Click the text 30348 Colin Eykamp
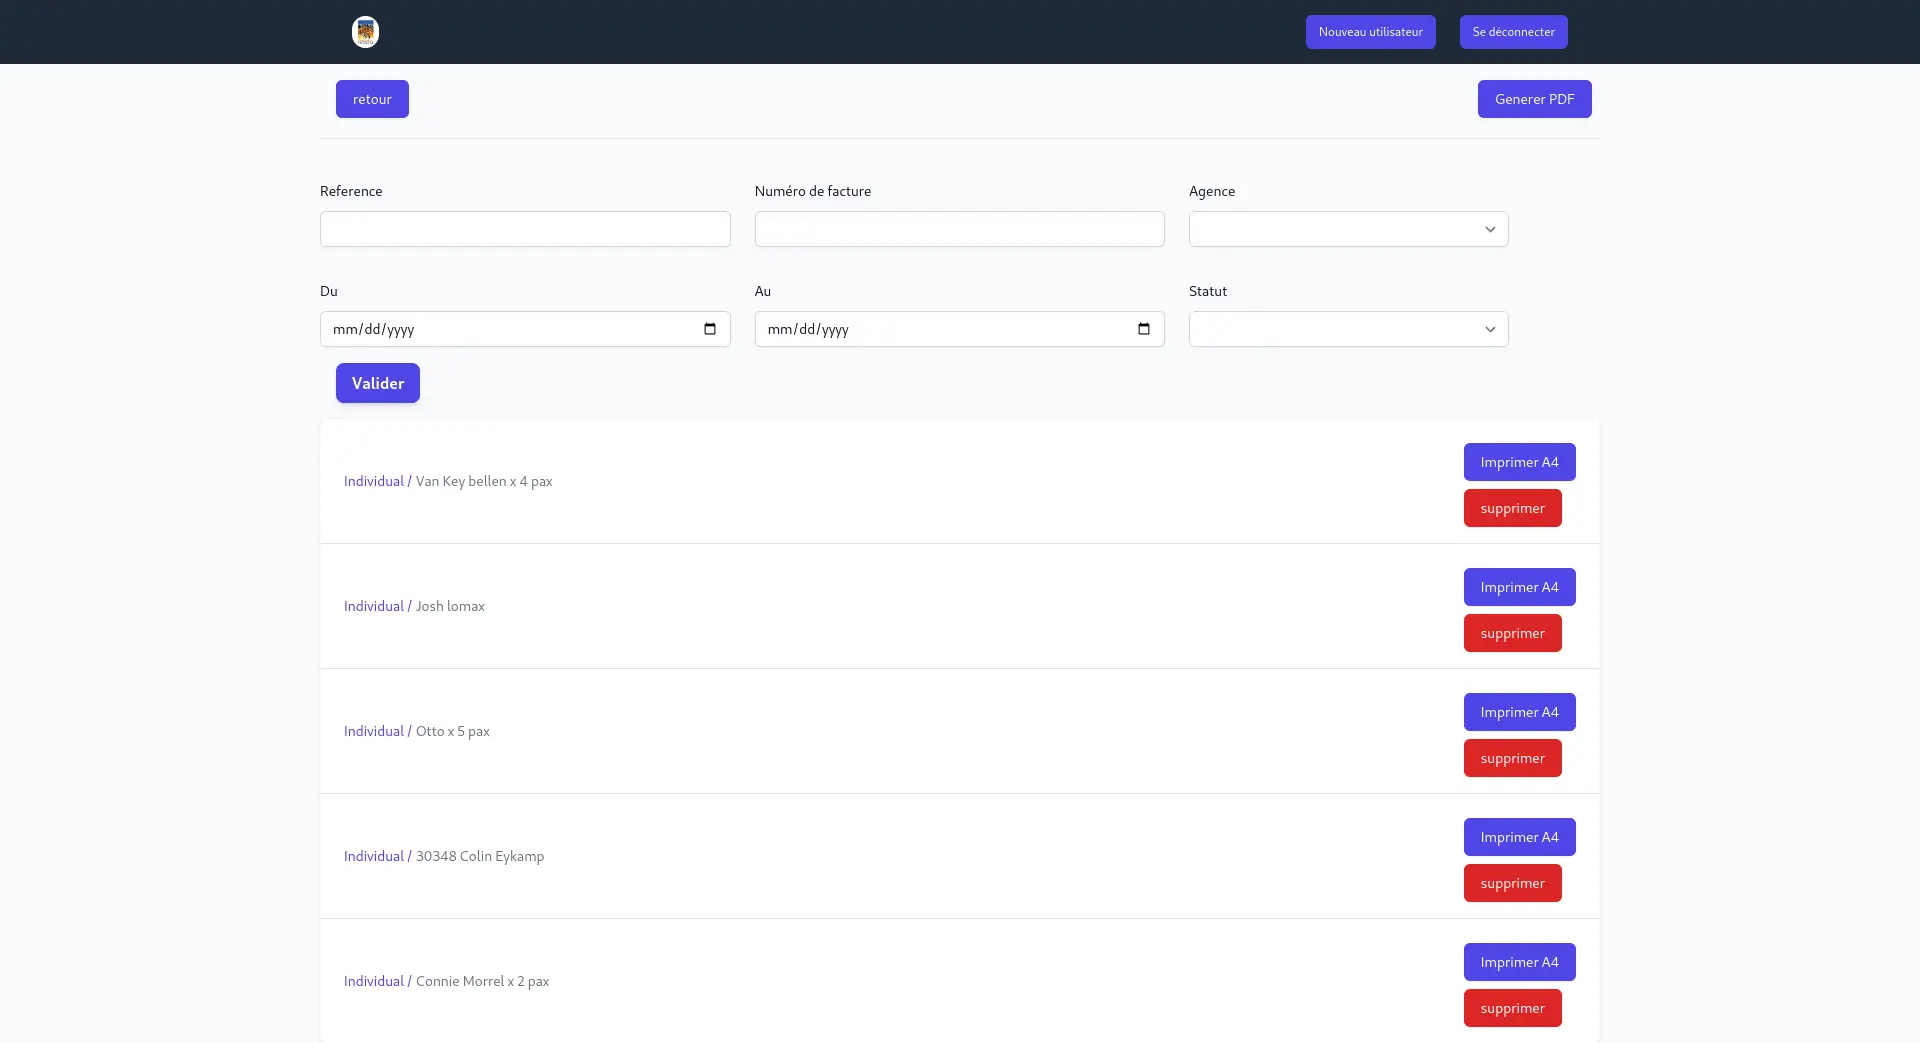 [480, 856]
